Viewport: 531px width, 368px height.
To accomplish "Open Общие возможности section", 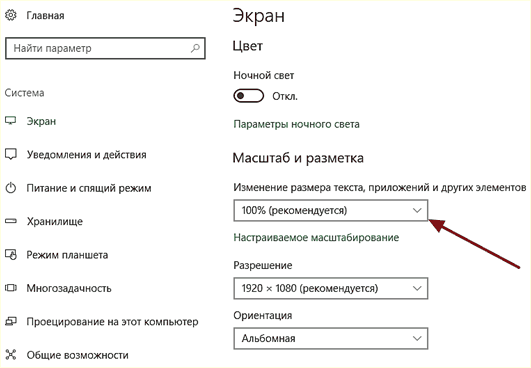I will pyautogui.click(x=78, y=355).
